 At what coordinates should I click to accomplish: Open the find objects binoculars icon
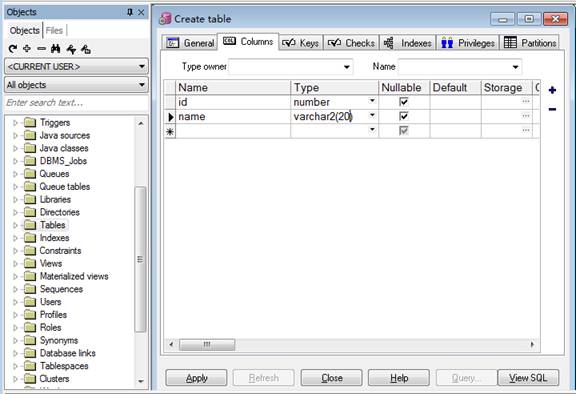[56, 48]
